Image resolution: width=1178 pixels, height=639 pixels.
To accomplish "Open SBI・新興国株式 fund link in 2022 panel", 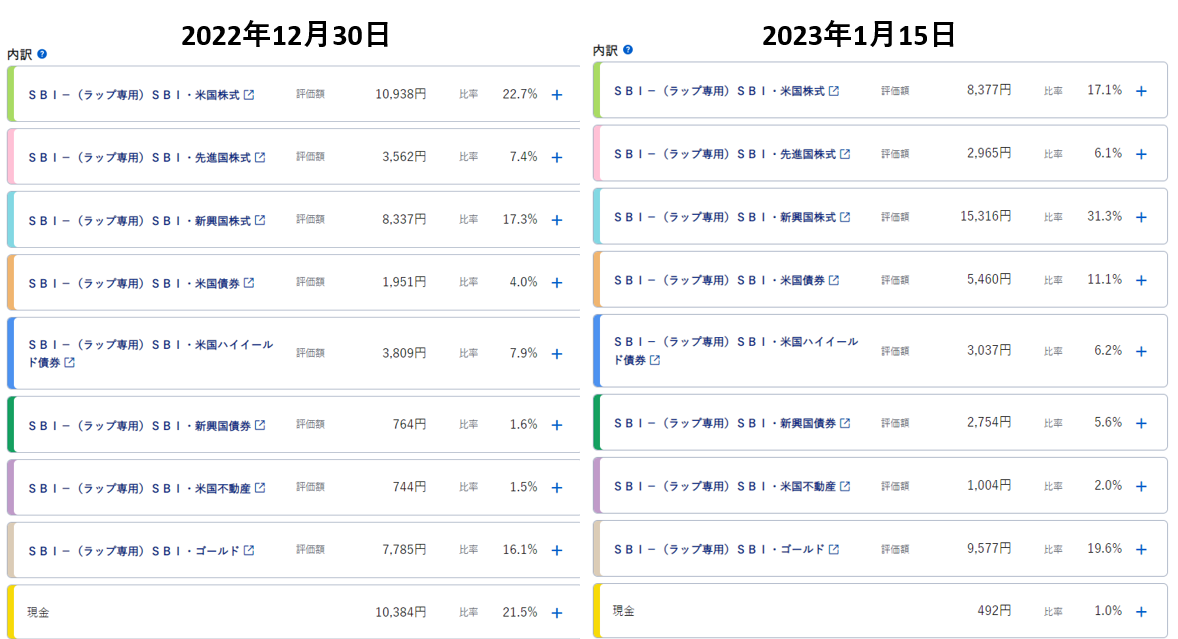I will click(140, 220).
